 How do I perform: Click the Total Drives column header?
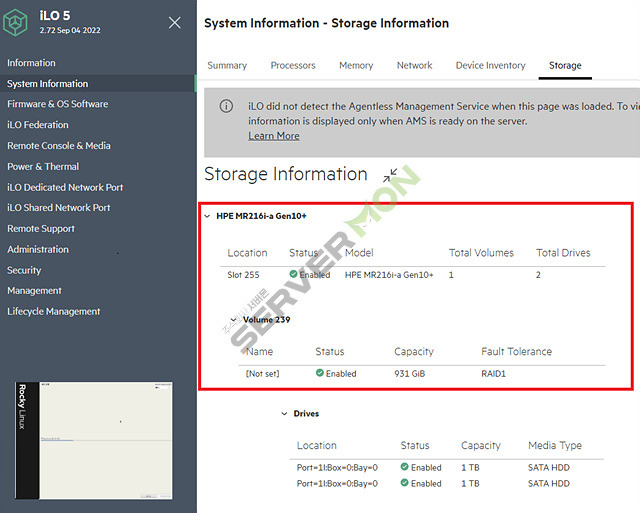(x=563, y=253)
